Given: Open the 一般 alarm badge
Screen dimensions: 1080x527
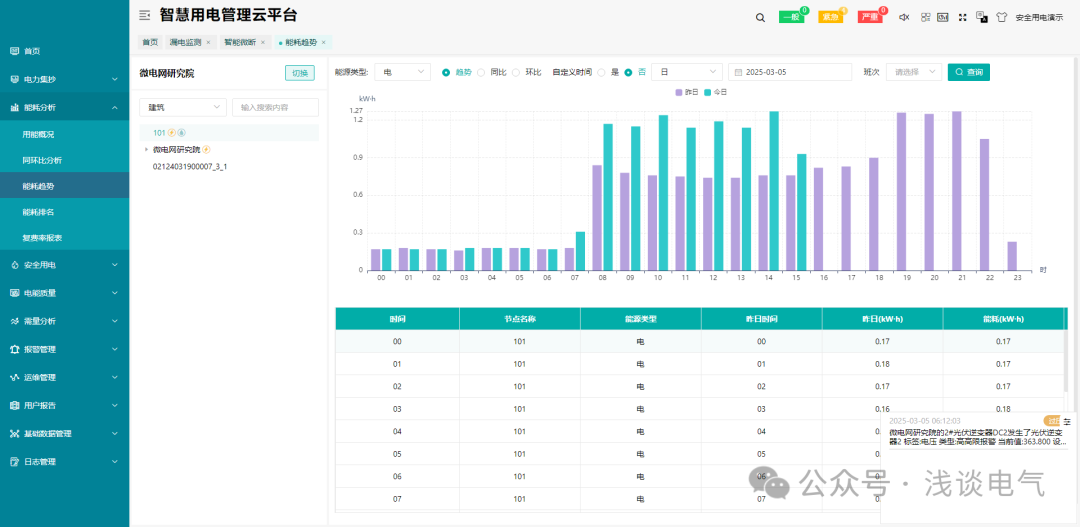Looking at the screenshot, I should pyautogui.click(x=792, y=17).
